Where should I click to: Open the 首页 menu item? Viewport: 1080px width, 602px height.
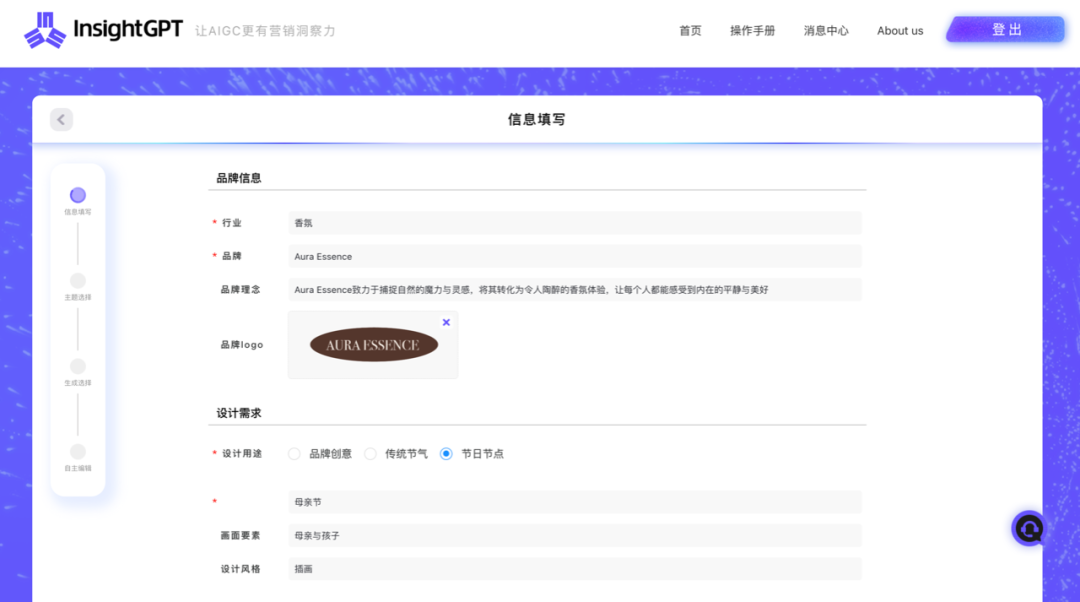689,31
